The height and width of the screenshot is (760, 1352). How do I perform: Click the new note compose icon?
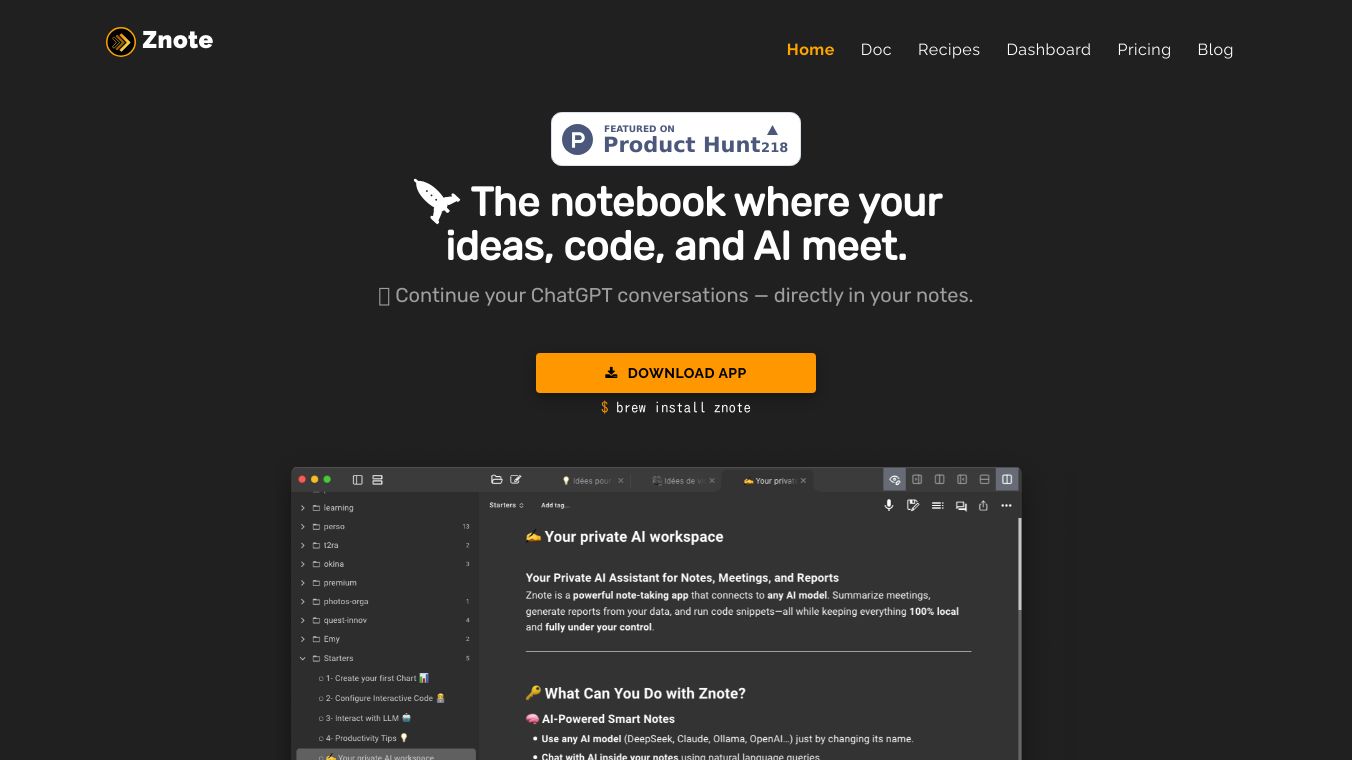click(516, 480)
